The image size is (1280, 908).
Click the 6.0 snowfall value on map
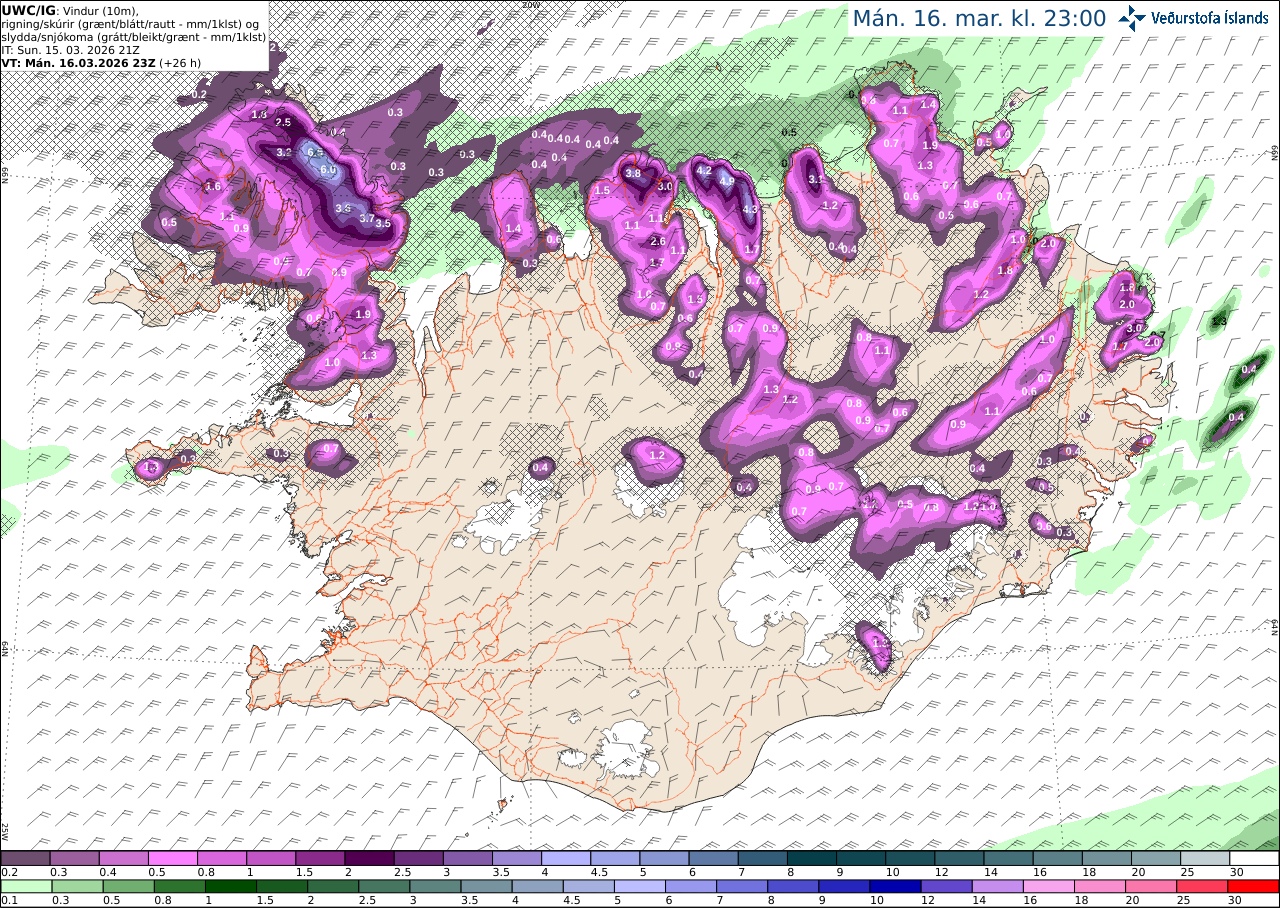328,170
